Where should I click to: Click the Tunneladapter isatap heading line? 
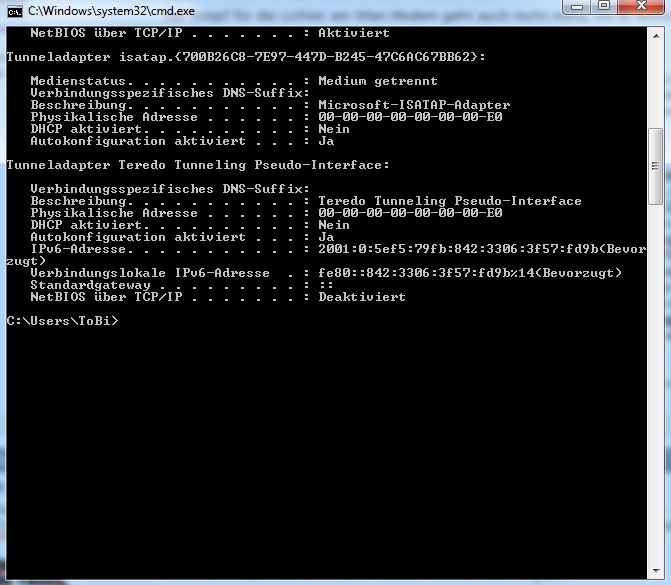pyautogui.click(x=246, y=57)
